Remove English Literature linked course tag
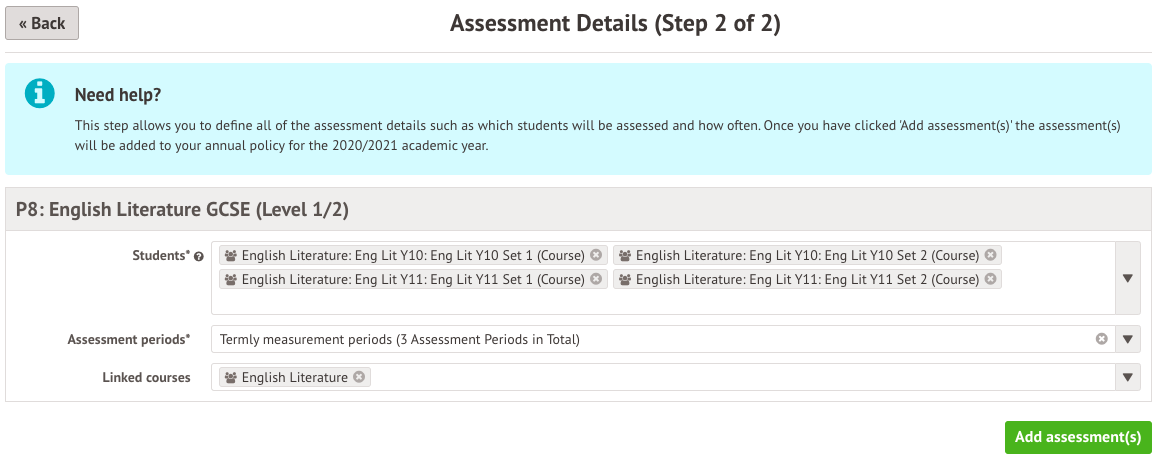 tap(359, 378)
